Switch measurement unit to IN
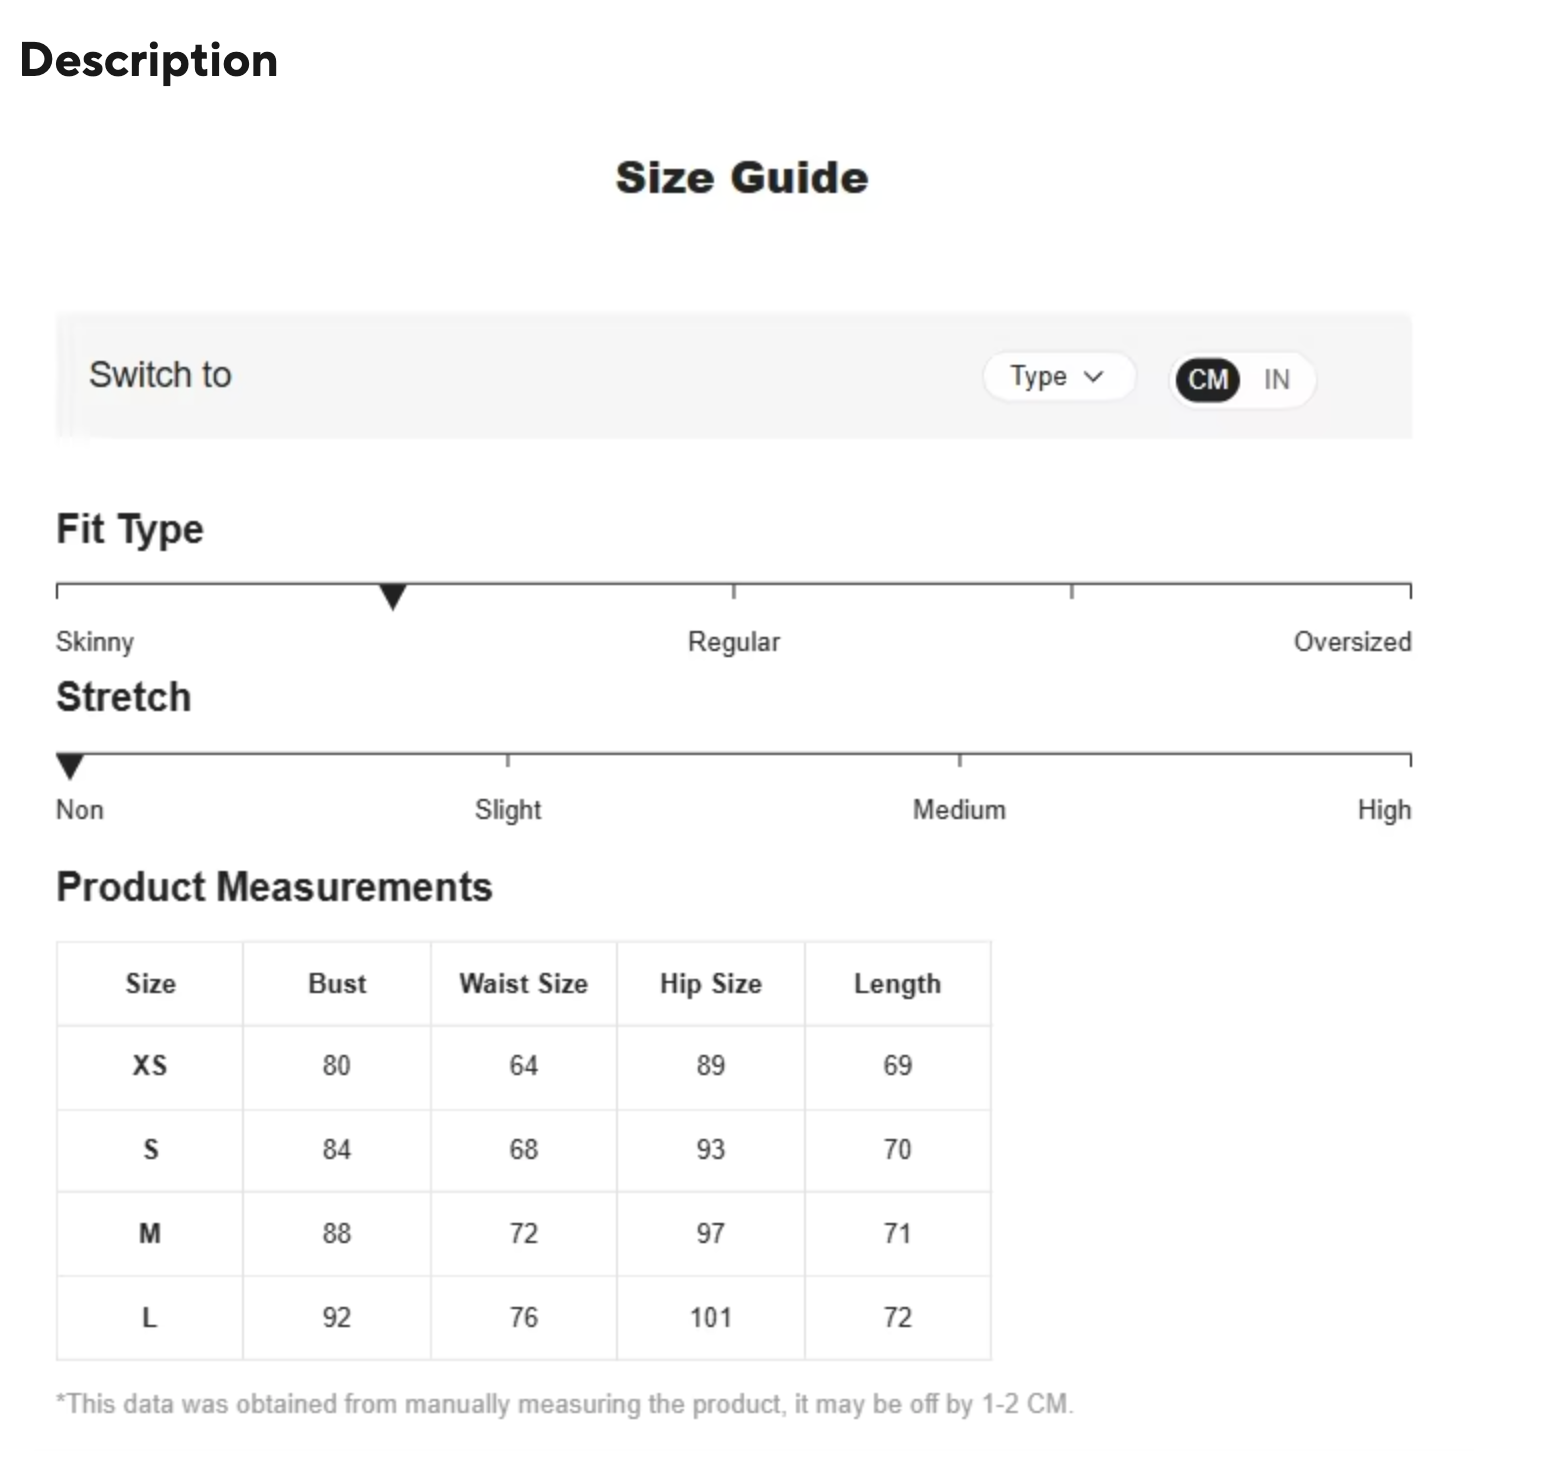 [x=1276, y=380]
